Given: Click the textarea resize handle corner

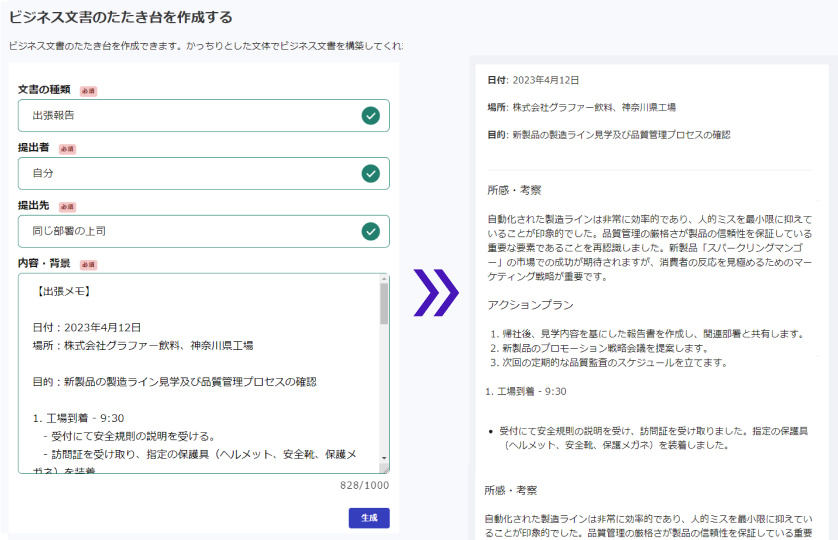Looking at the screenshot, I should (384, 469).
